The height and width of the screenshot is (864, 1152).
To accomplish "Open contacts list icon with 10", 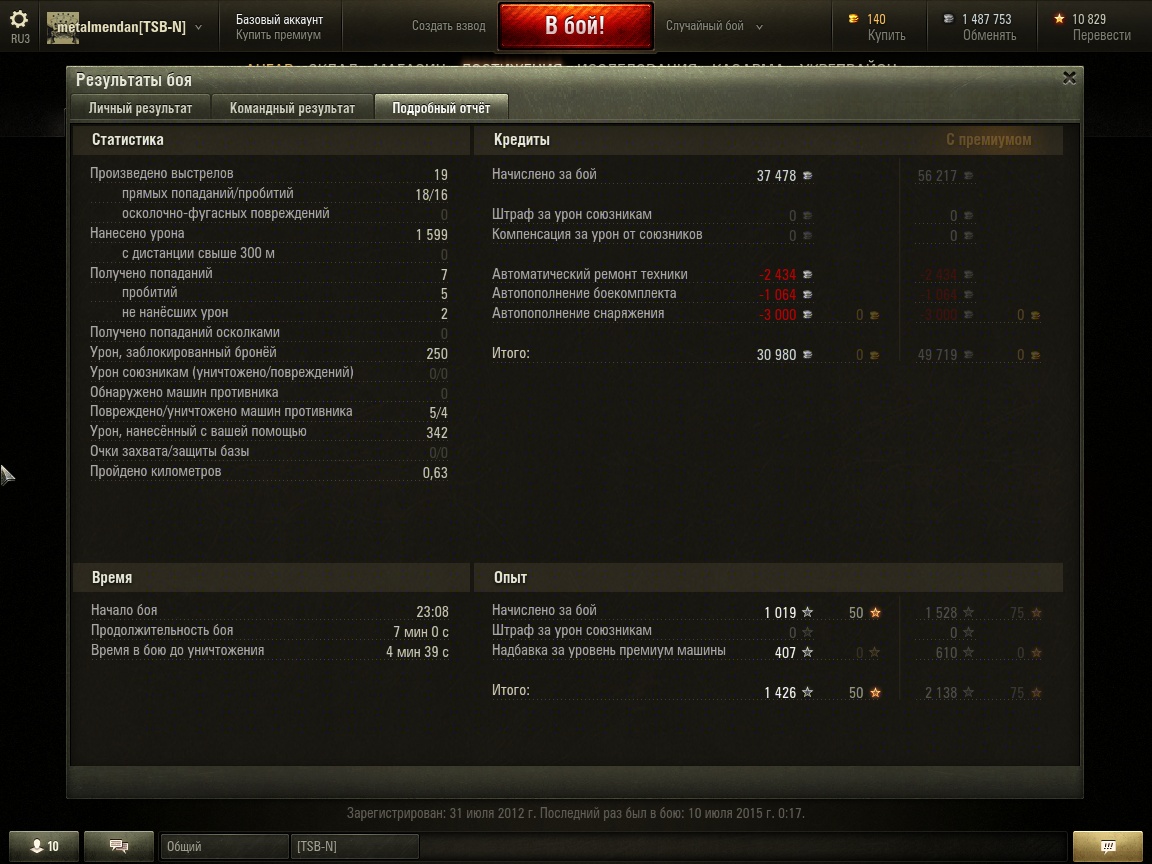I will click(44, 846).
